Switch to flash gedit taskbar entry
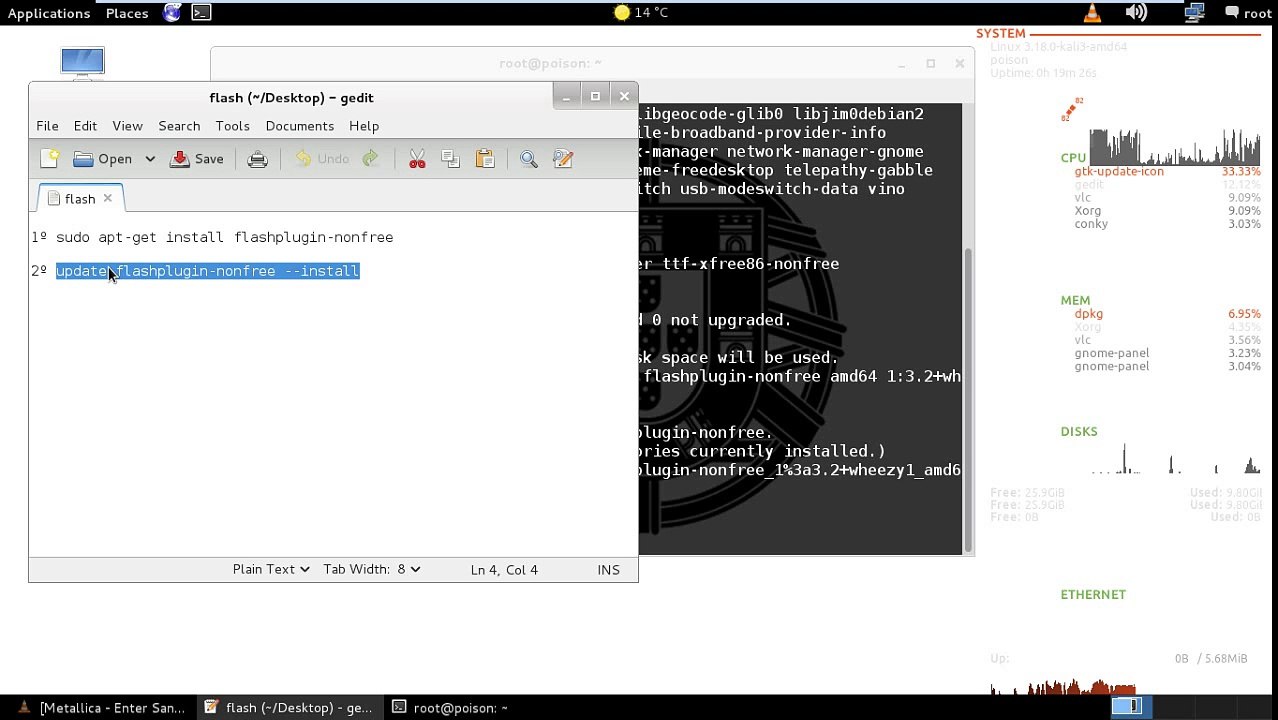Image resolution: width=1278 pixels, height=720 pixels. [288, 708]
